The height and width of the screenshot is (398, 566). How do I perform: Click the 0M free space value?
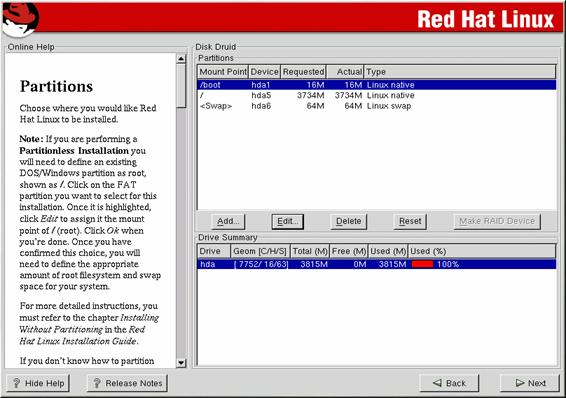click(360, 264)
